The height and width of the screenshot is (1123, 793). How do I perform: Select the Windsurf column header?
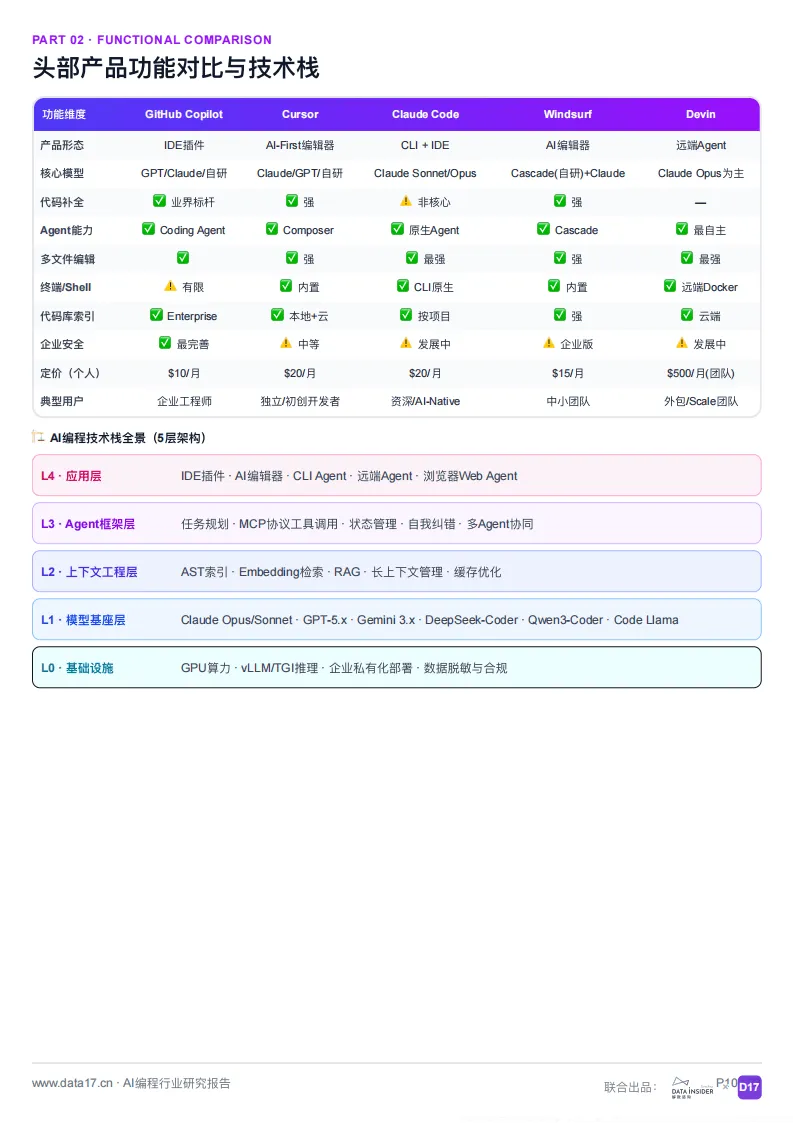point(568,114)
